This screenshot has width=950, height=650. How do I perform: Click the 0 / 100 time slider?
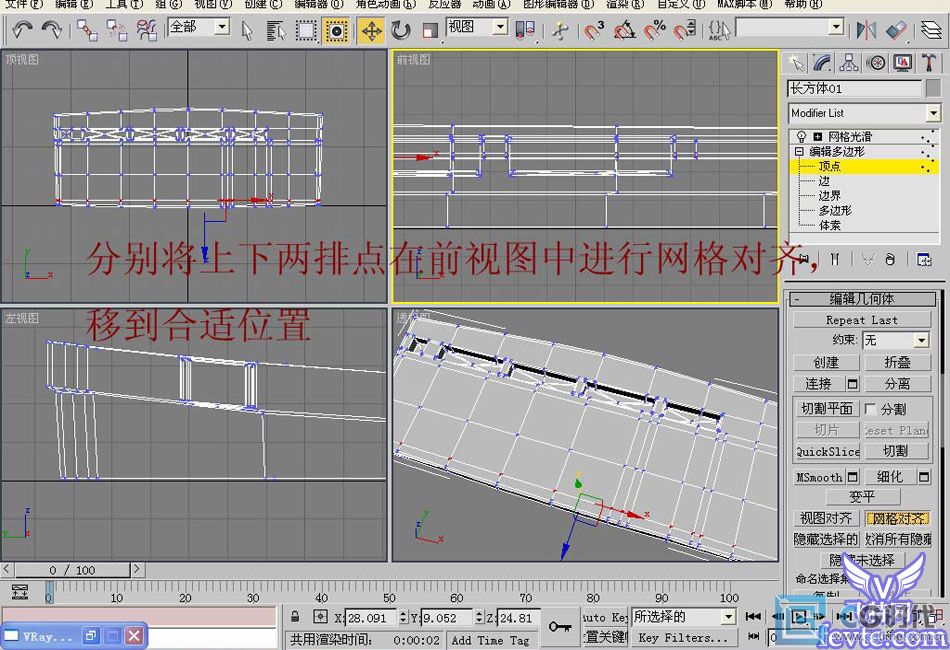tap(72, 570)
